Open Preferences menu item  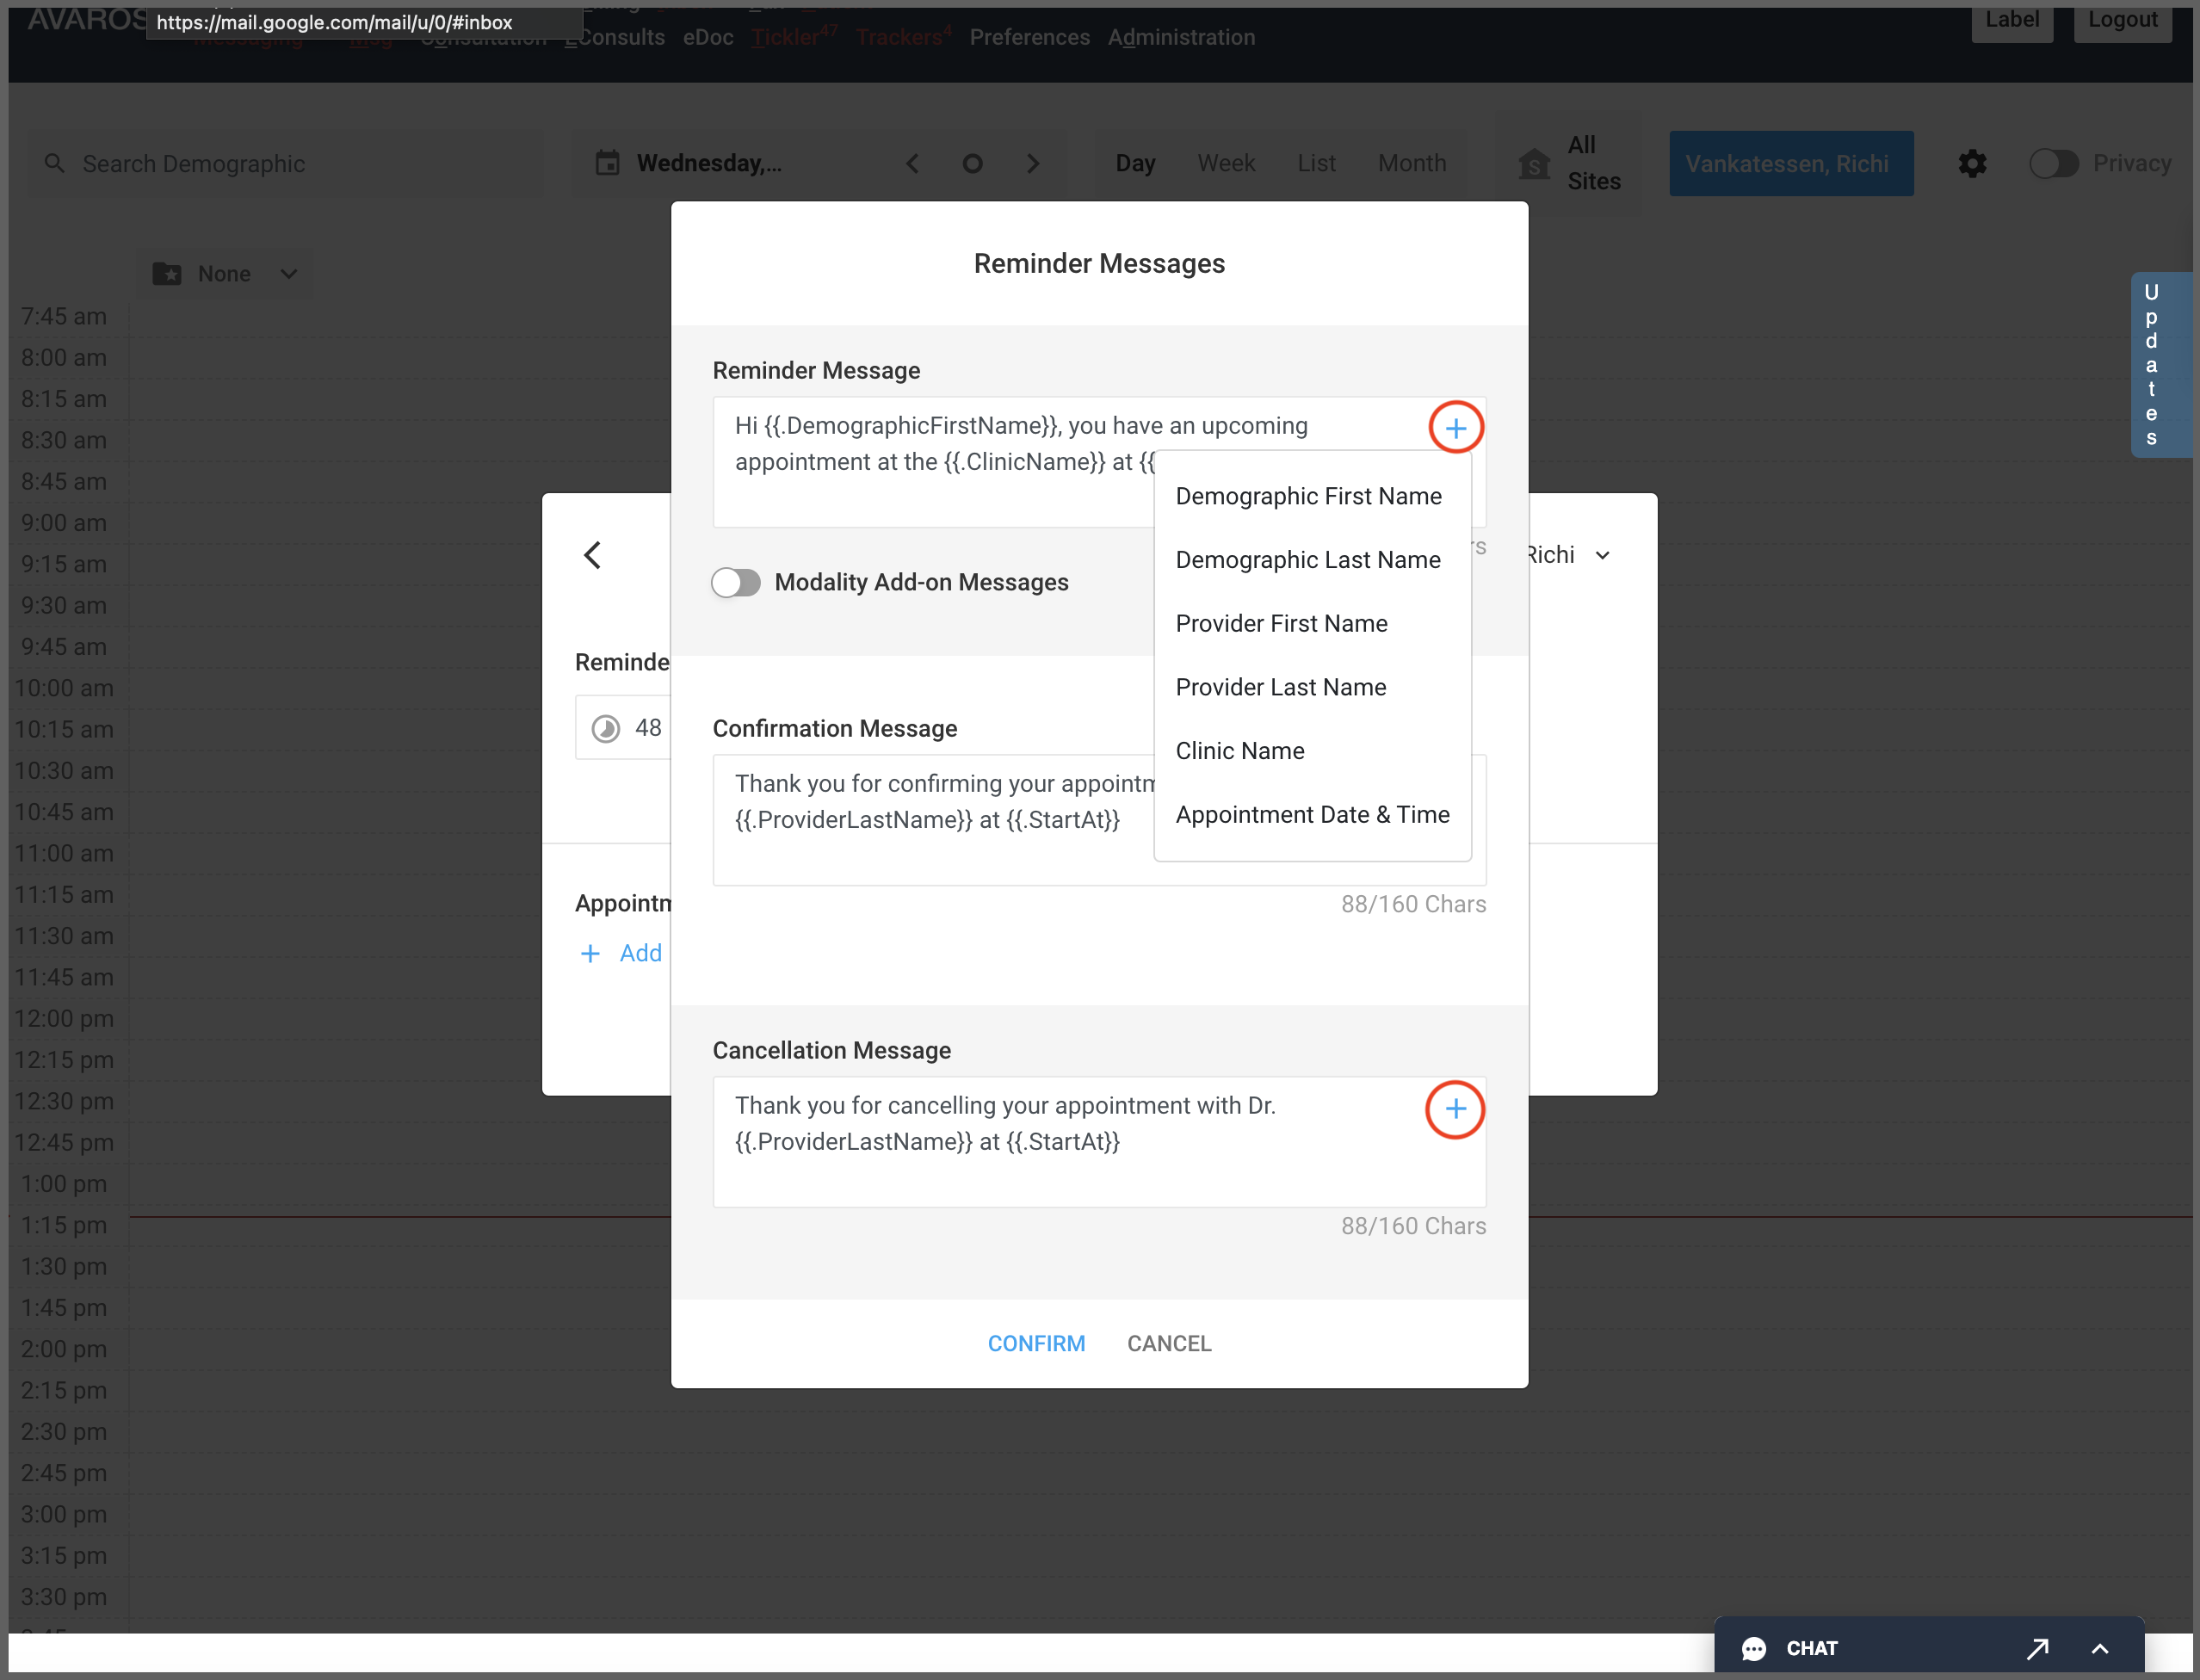click(1029, 37)
